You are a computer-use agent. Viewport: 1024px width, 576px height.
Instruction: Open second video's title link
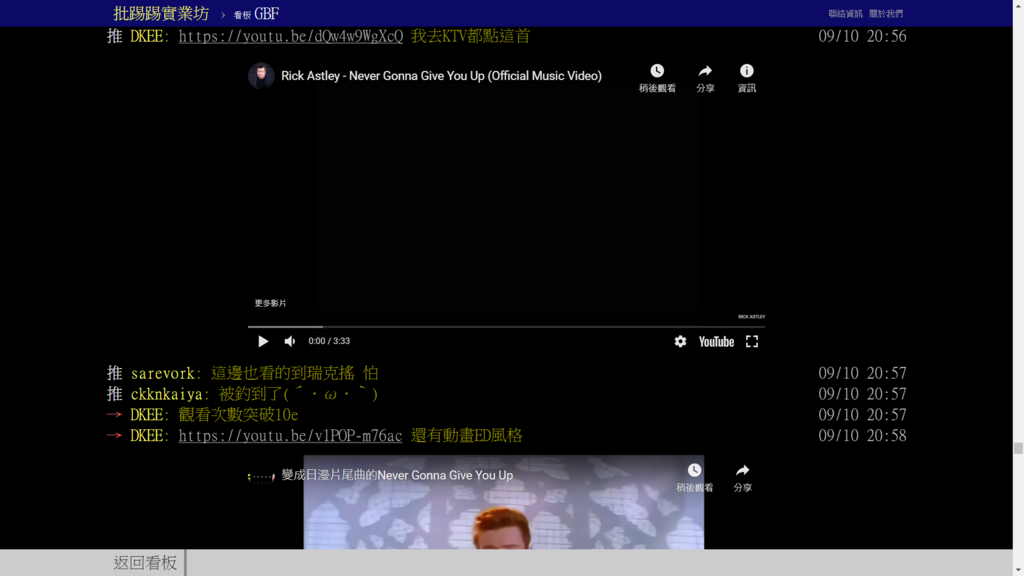tap(397, 475)
